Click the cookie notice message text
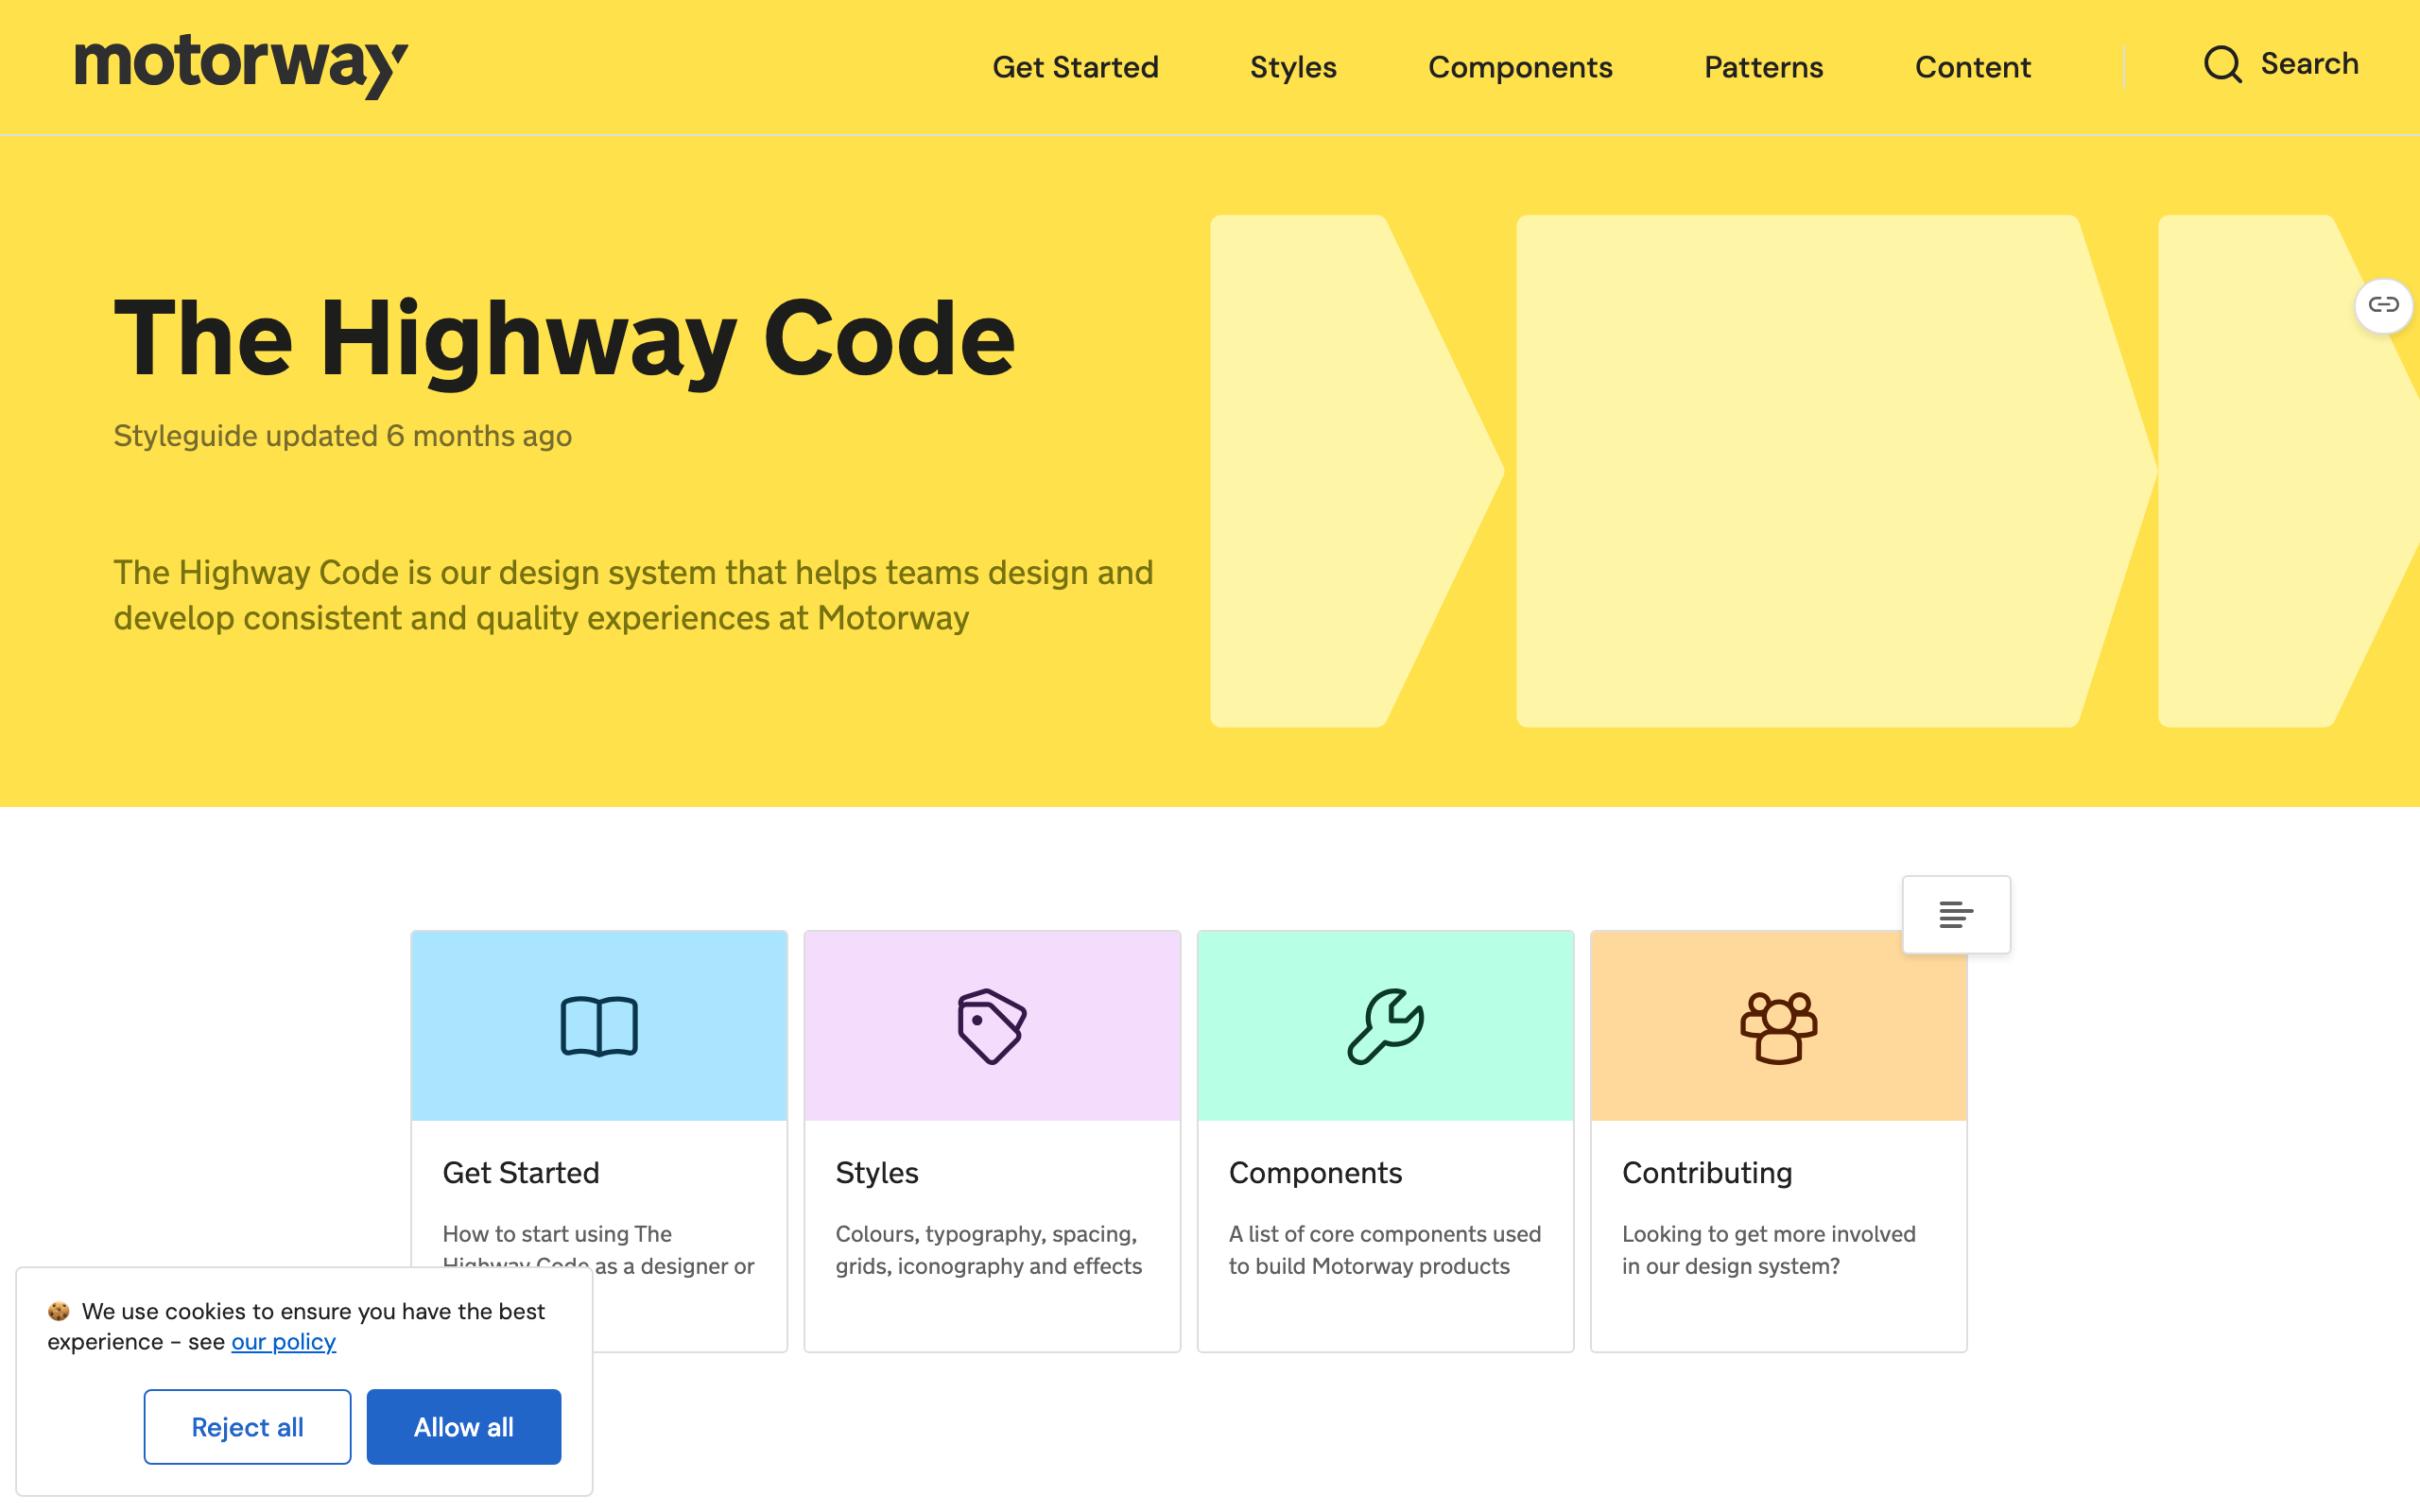Viewport: 2420px width, 1512px height. 296,1326
